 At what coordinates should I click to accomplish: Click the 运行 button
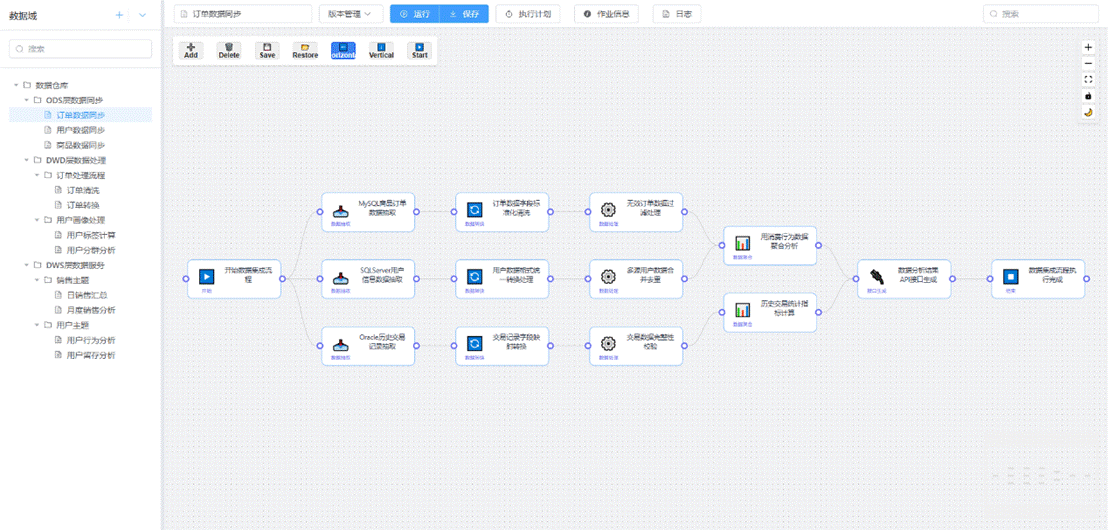point(414,14)
